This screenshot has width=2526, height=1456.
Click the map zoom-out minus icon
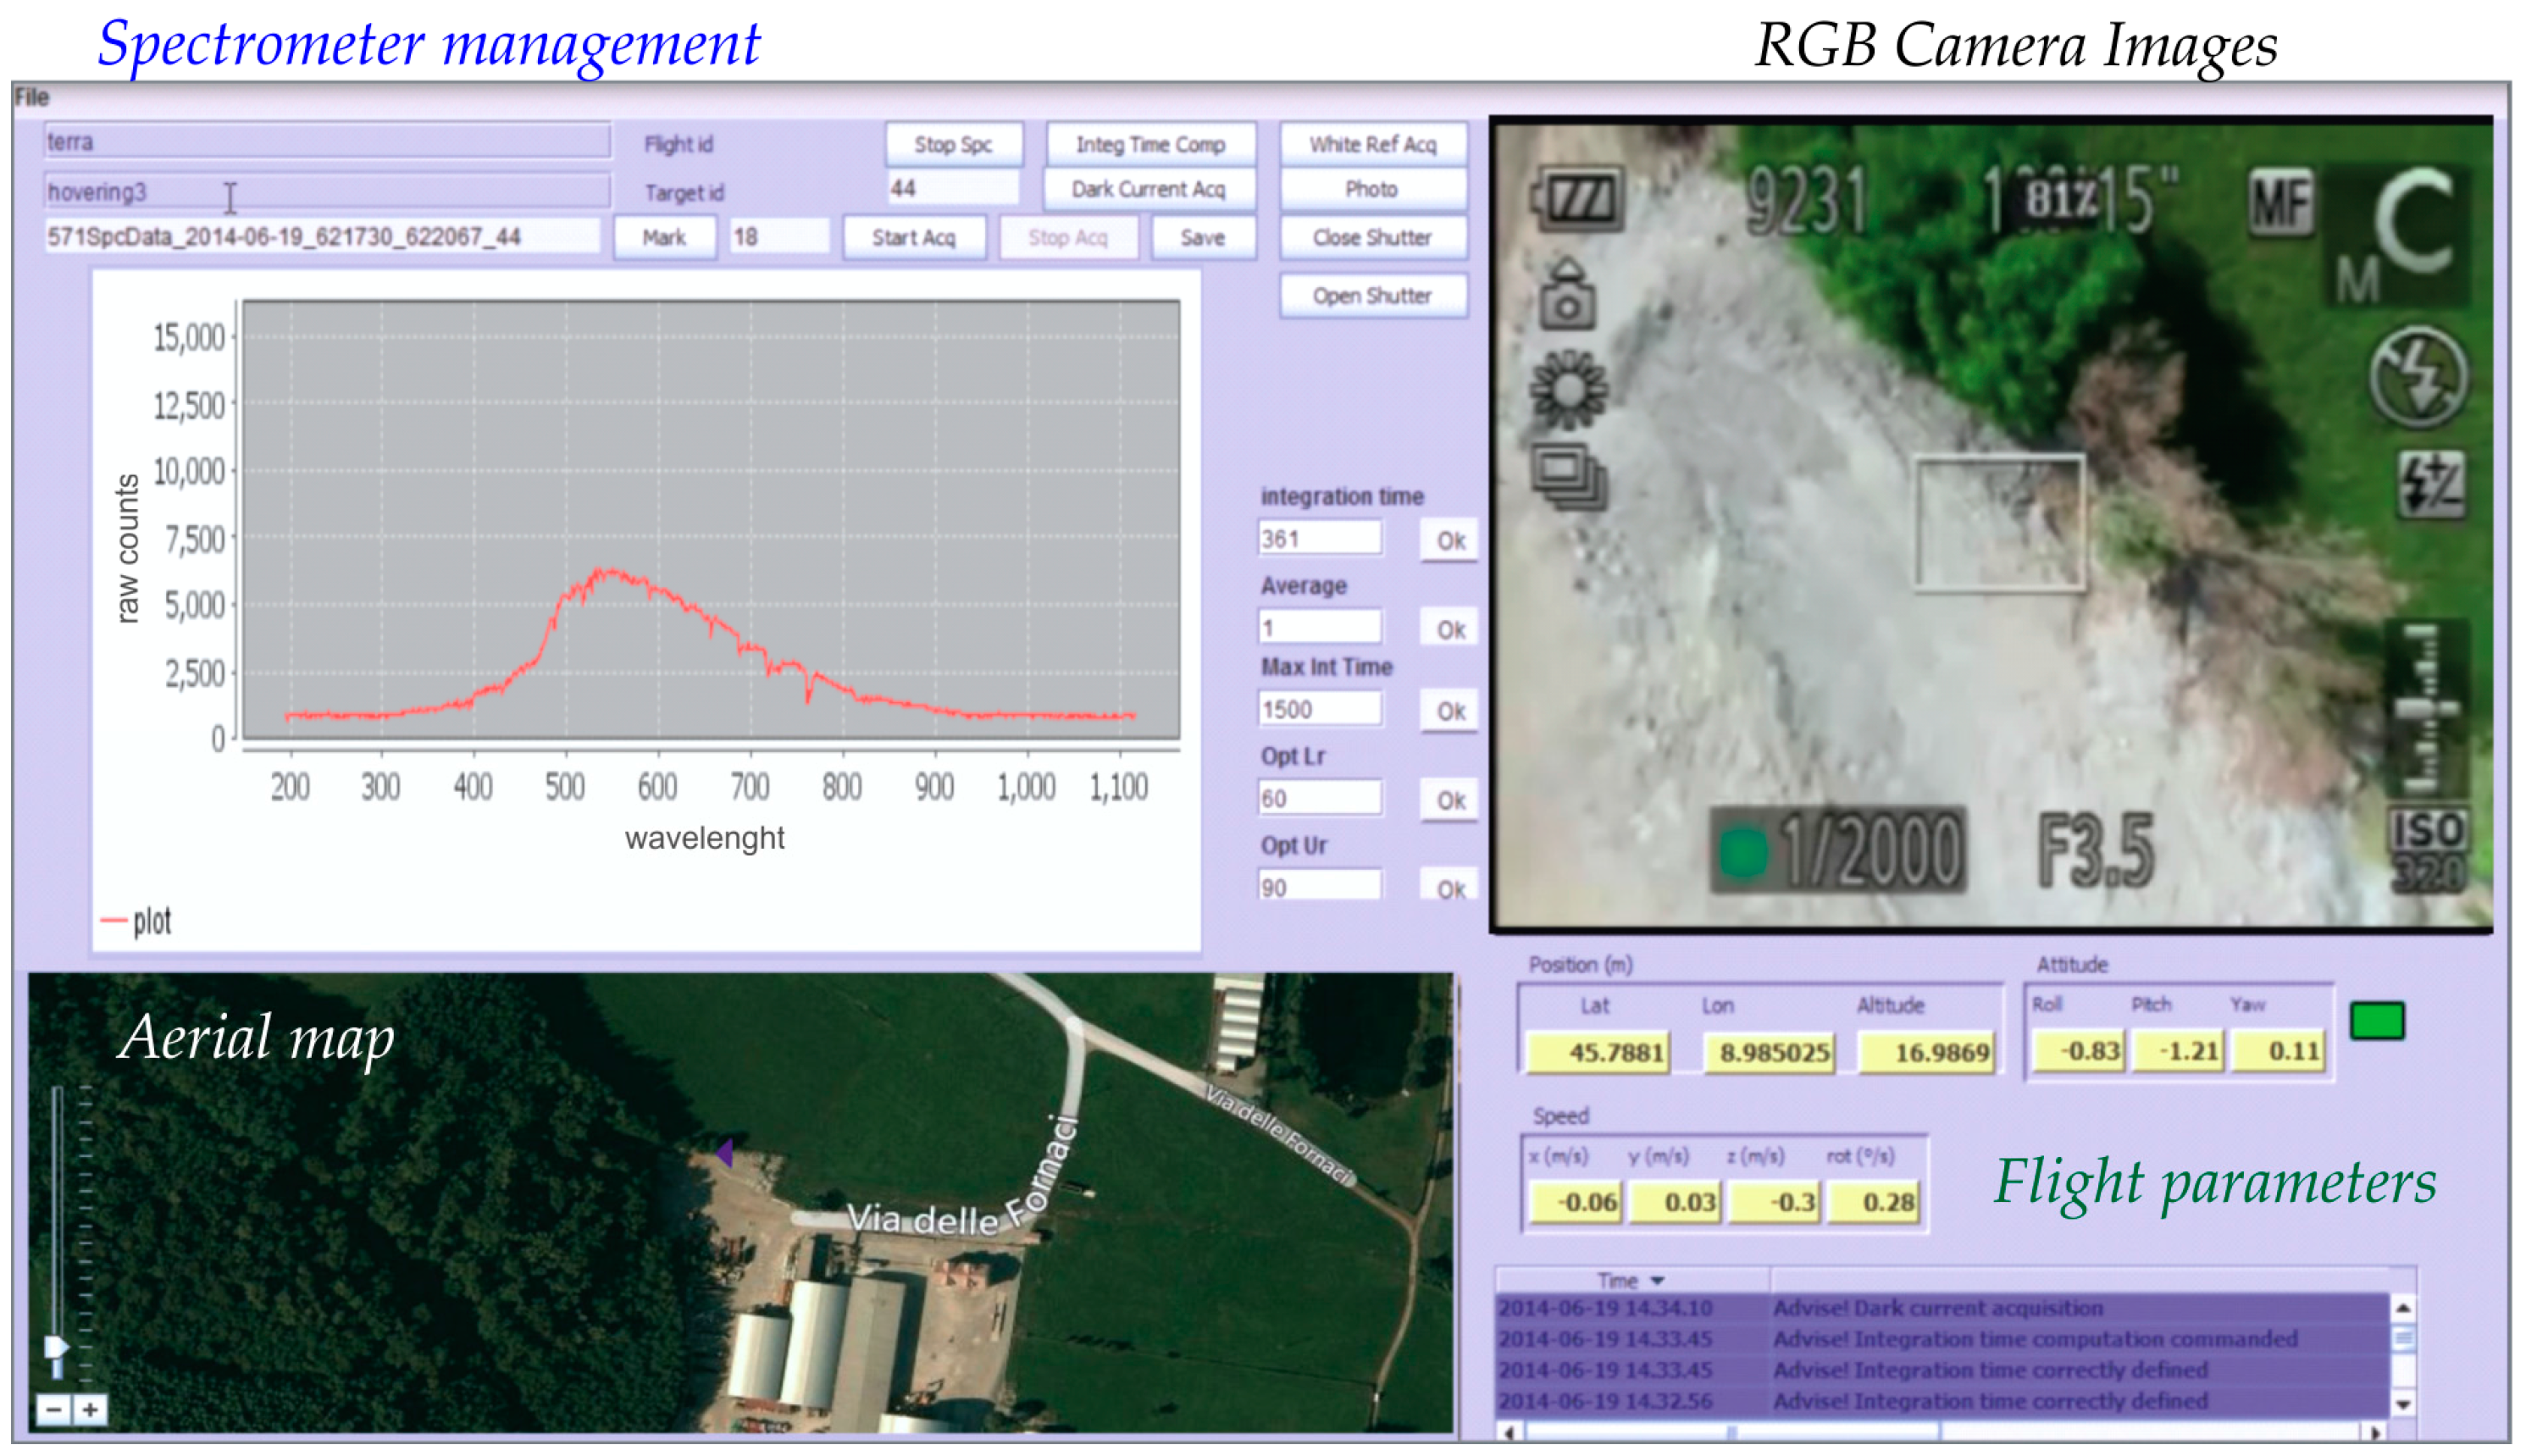point(54,1410)
